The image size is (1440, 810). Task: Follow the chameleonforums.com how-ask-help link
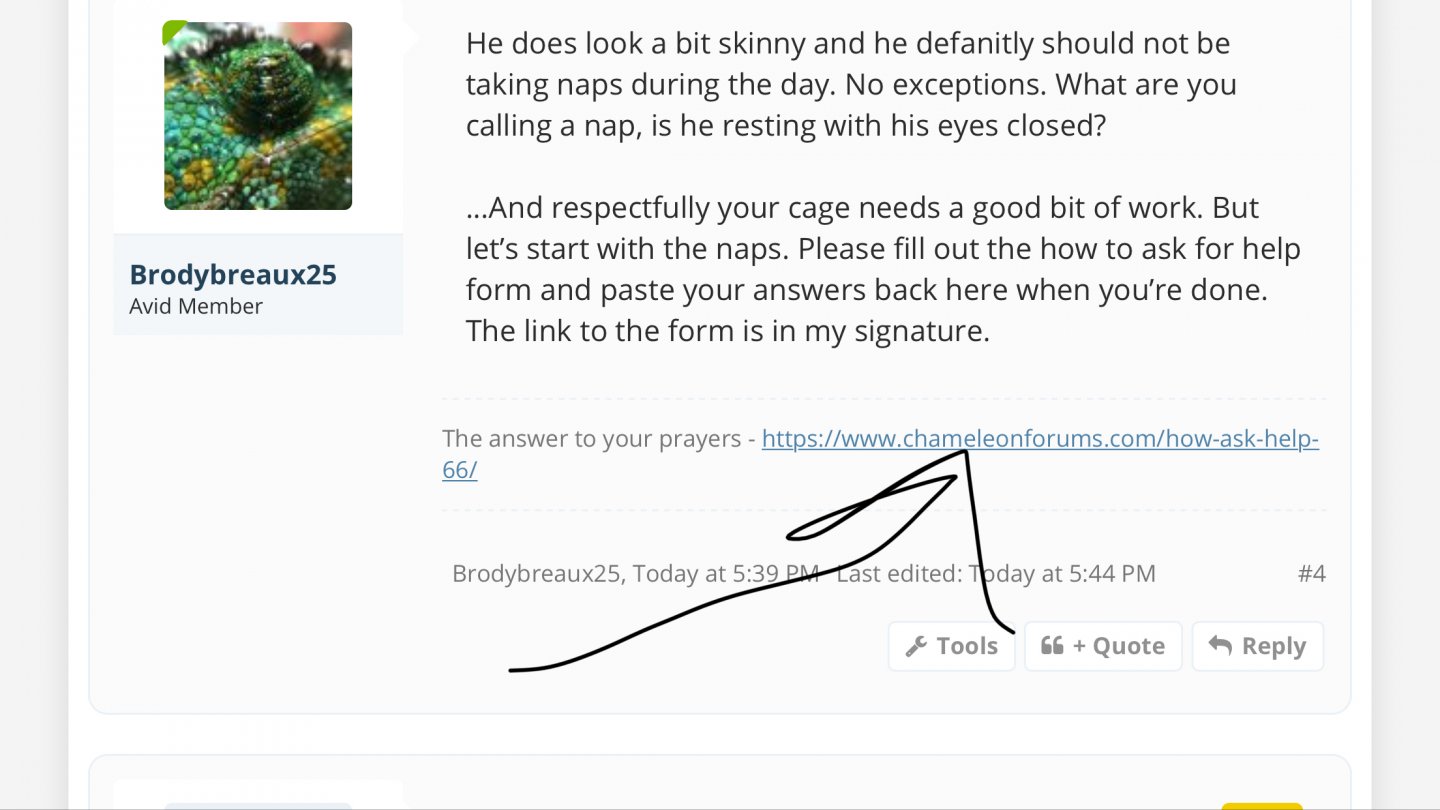(1040, 439)
